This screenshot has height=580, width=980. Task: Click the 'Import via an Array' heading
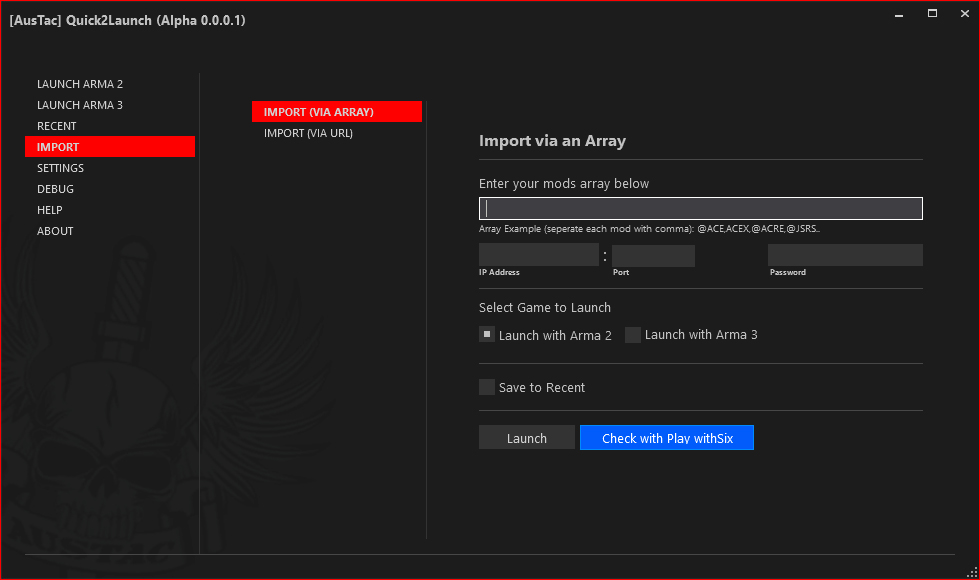coord(552,141)
